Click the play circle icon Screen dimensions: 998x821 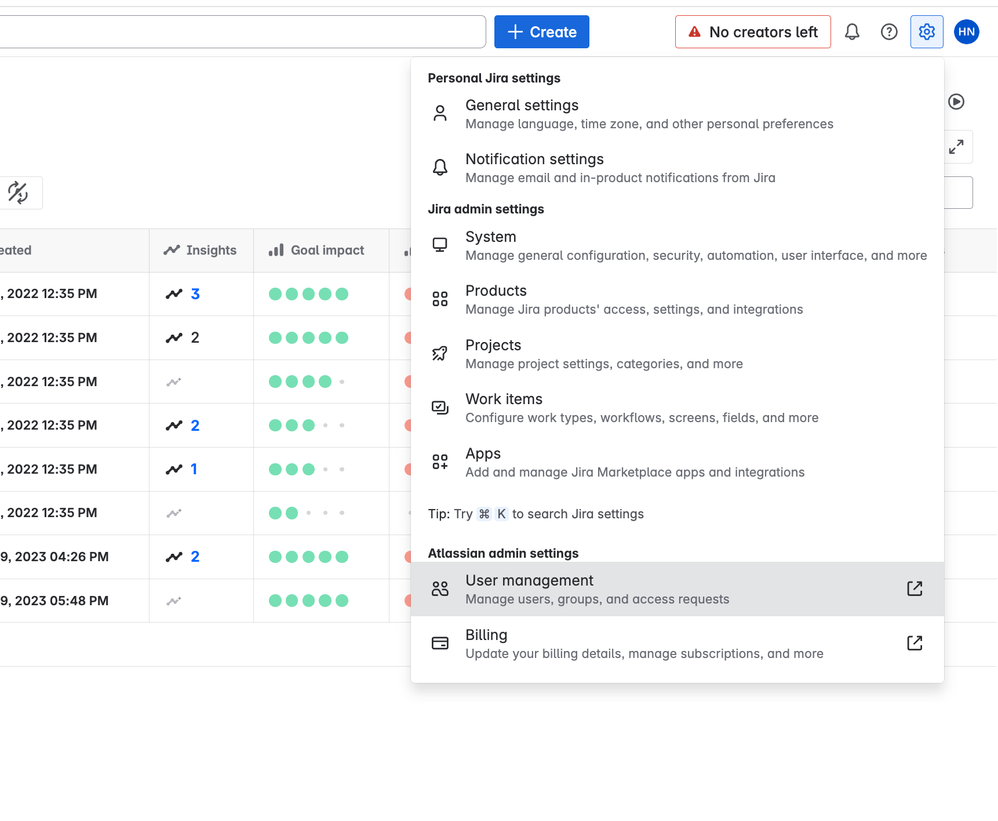[956, 101]
